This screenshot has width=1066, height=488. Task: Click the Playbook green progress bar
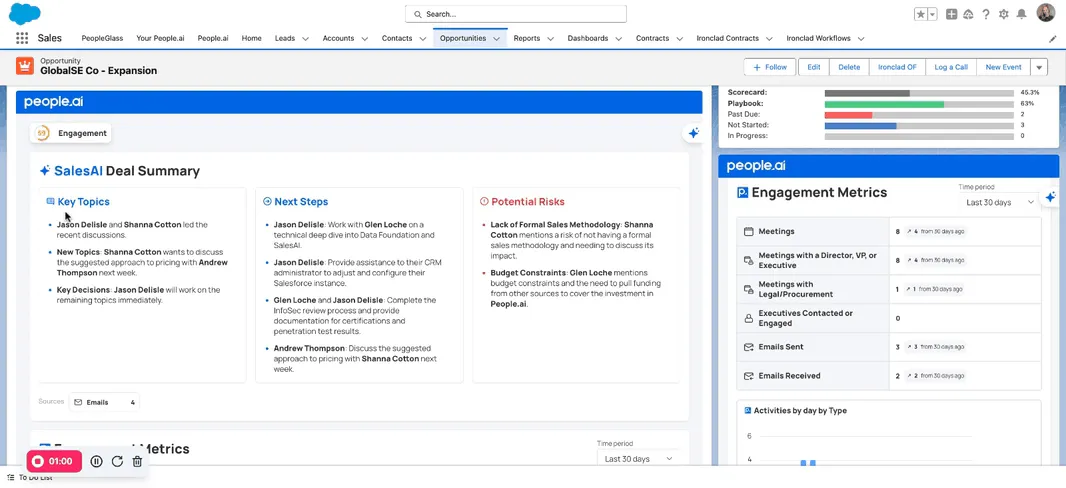click(x=884, y=104)
